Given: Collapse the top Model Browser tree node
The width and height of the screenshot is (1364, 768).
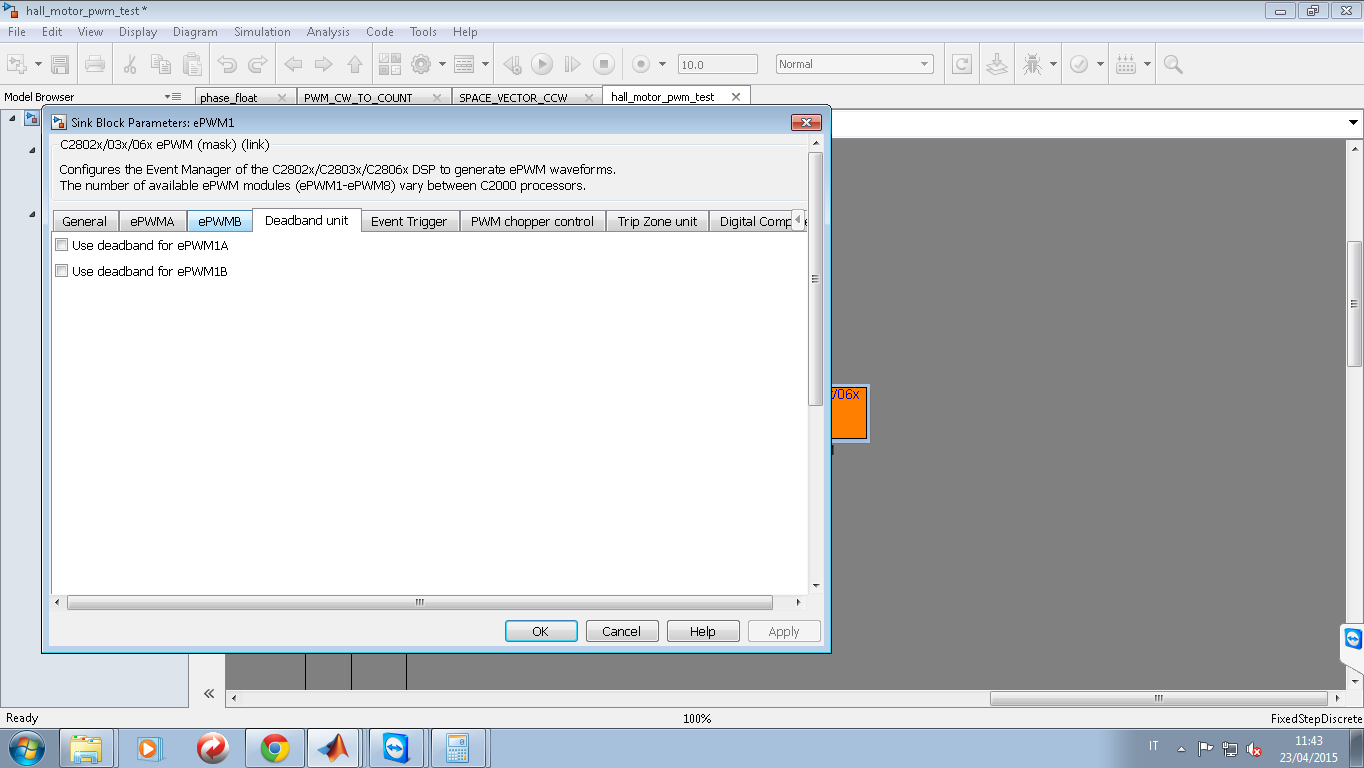Looking at the screenshot, I should point(12,118).
